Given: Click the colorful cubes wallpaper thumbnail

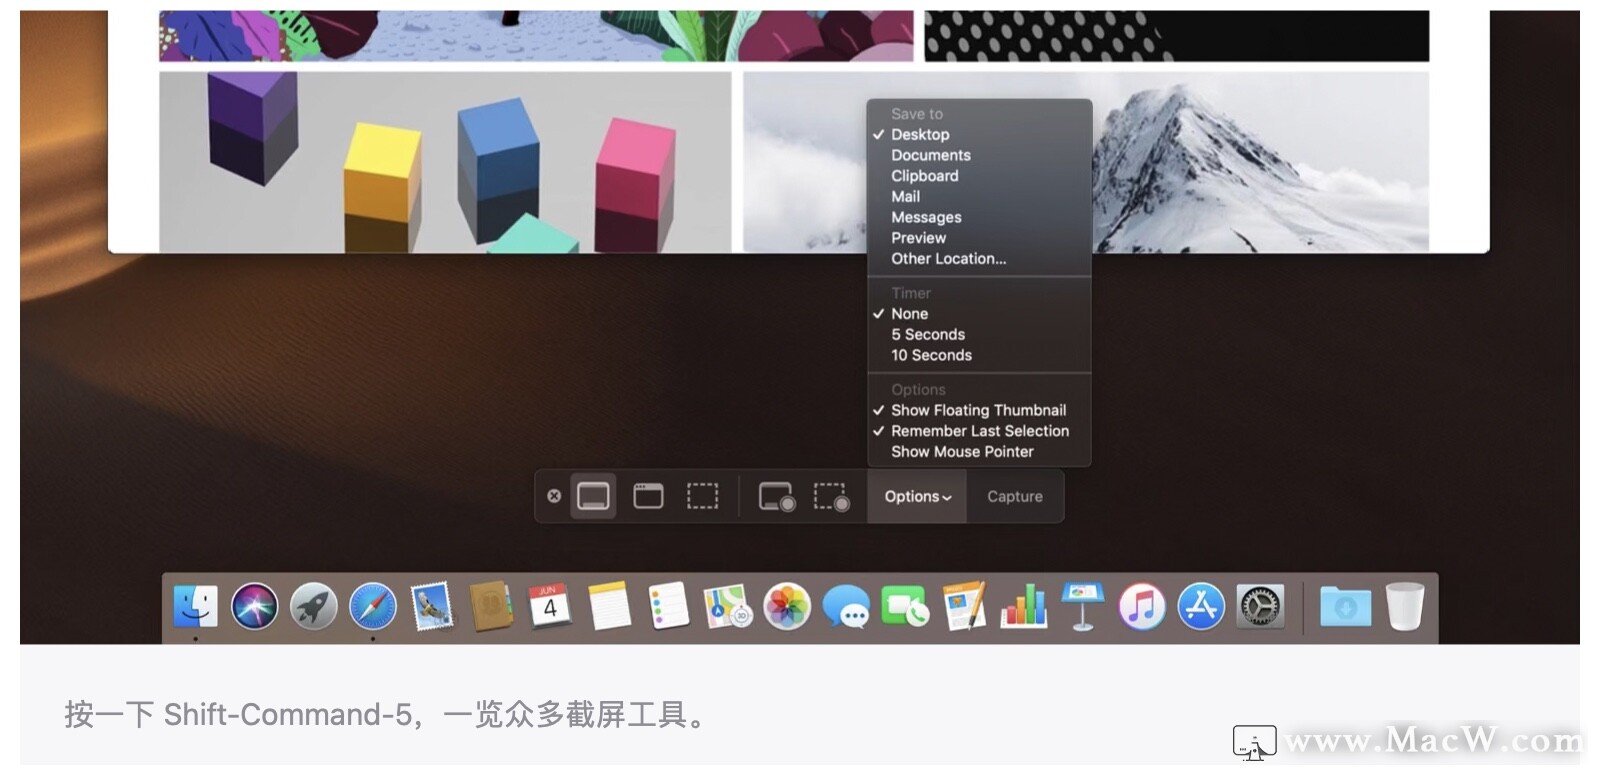Looking at the screenshot, I should coord(445,162).
